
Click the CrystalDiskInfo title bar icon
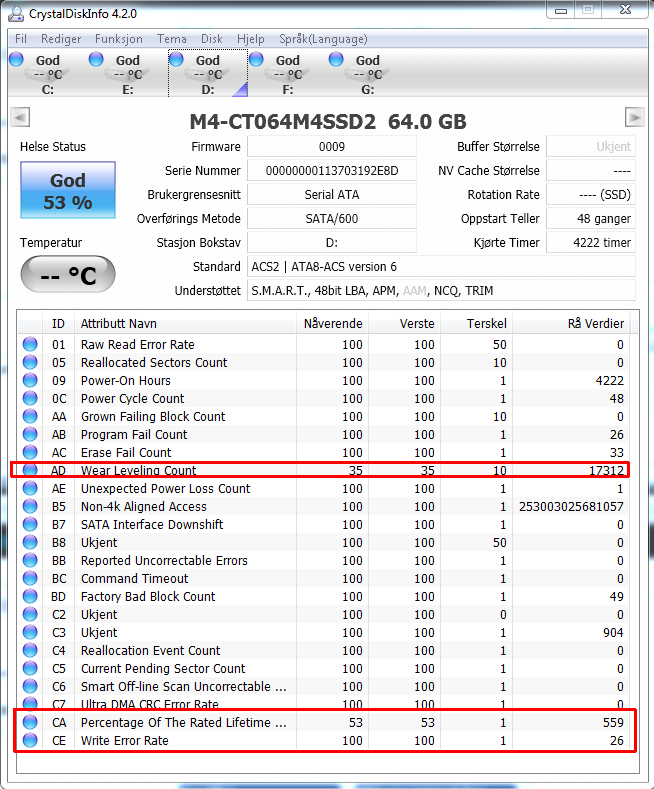click(16, 14)
